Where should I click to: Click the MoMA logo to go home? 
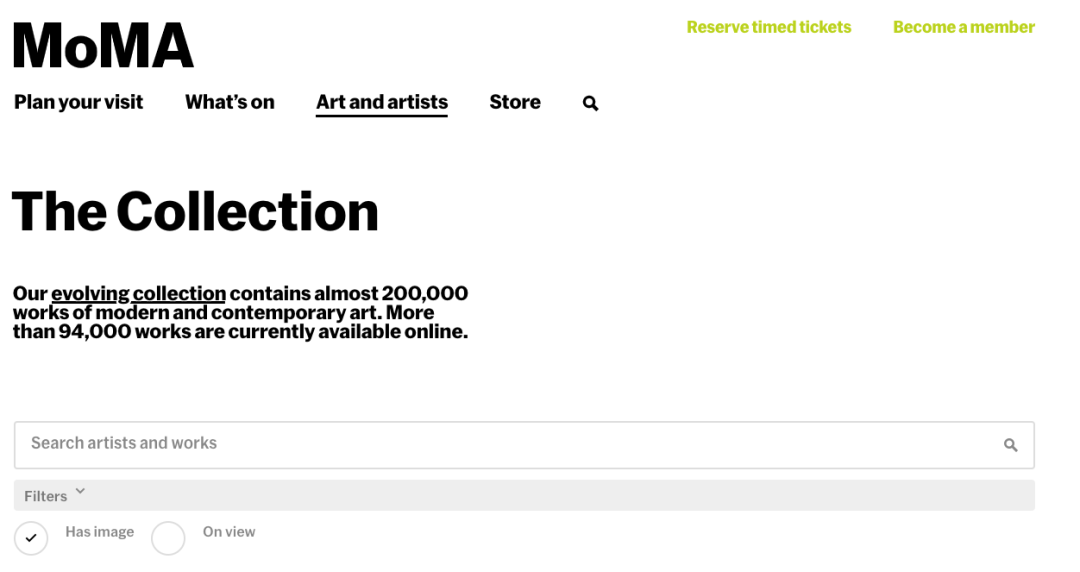point(103,45)
